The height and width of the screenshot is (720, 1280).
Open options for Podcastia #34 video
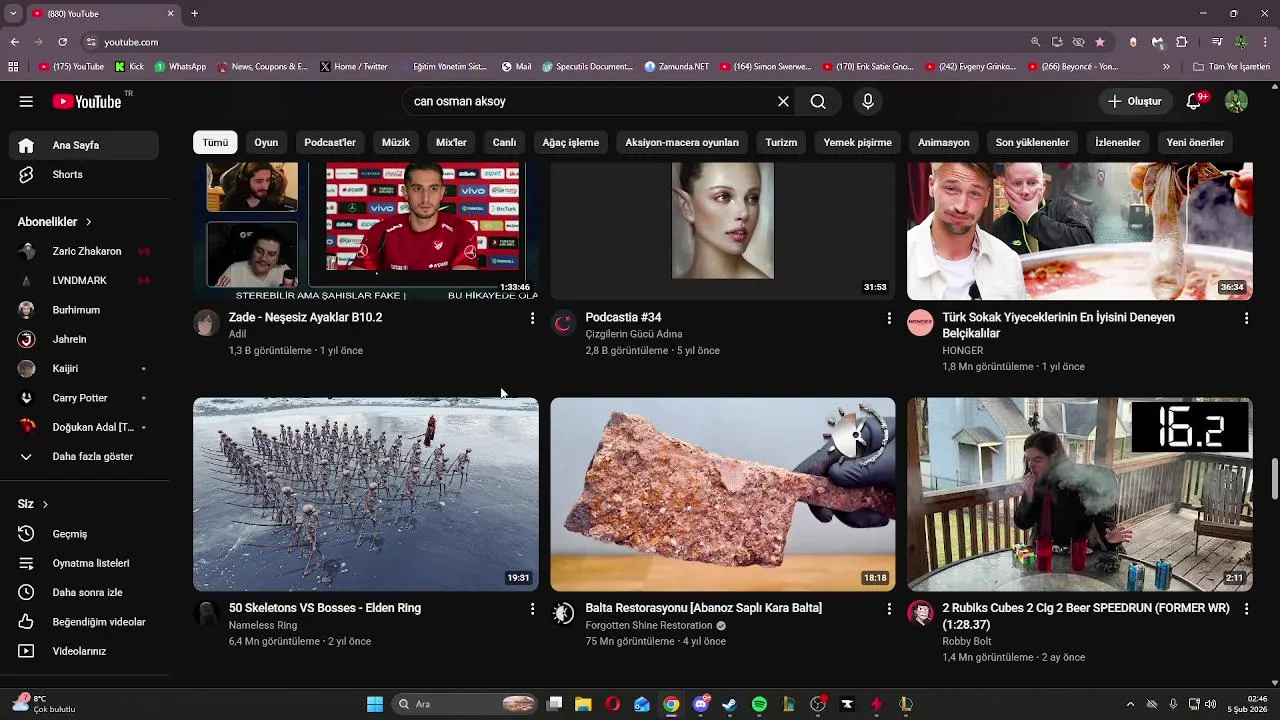pos(889,318)
